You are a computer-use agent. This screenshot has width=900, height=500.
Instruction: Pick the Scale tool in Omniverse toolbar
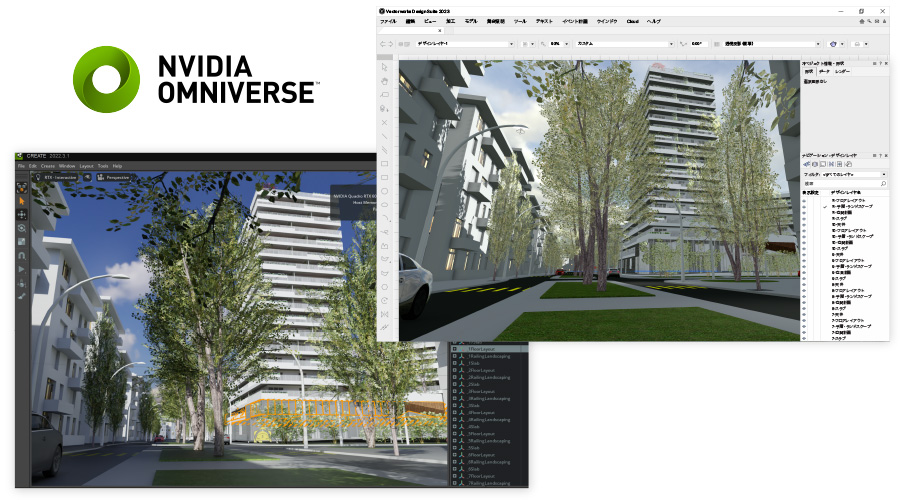22,242
